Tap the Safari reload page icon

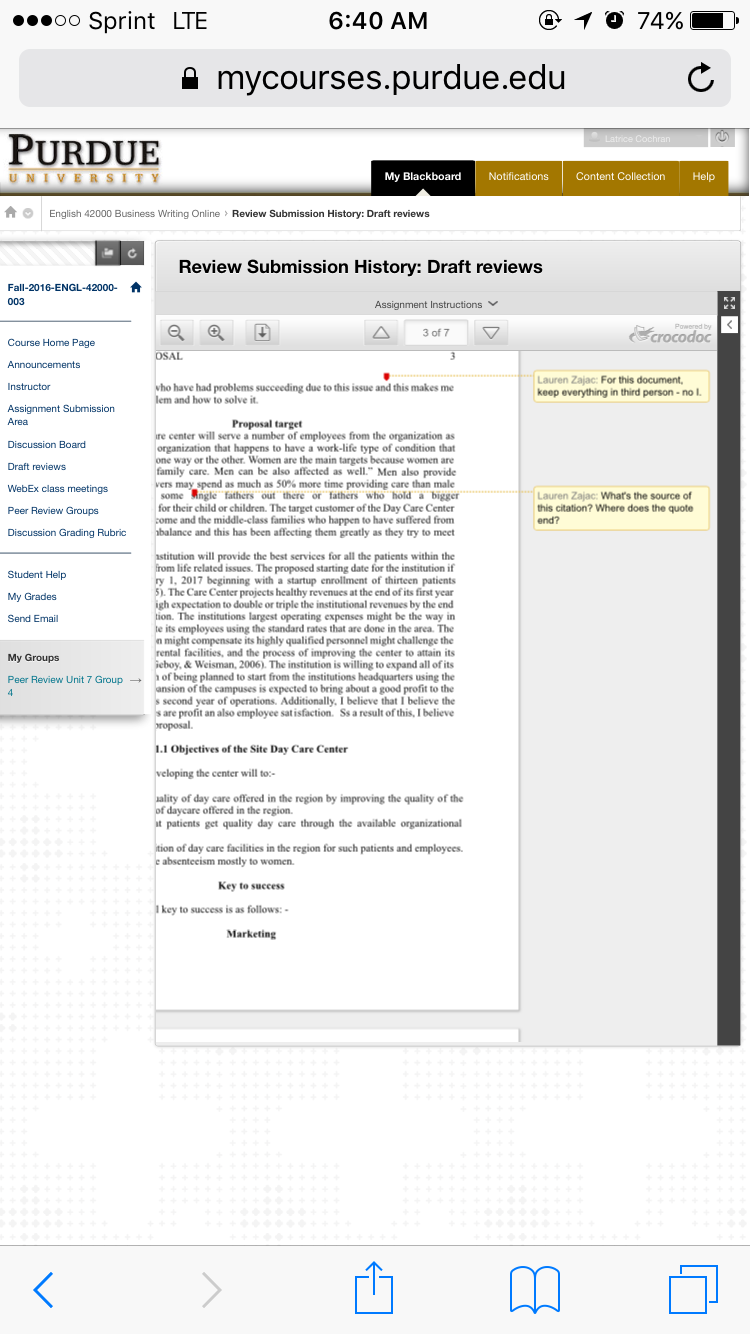click(x=702, y=78)
